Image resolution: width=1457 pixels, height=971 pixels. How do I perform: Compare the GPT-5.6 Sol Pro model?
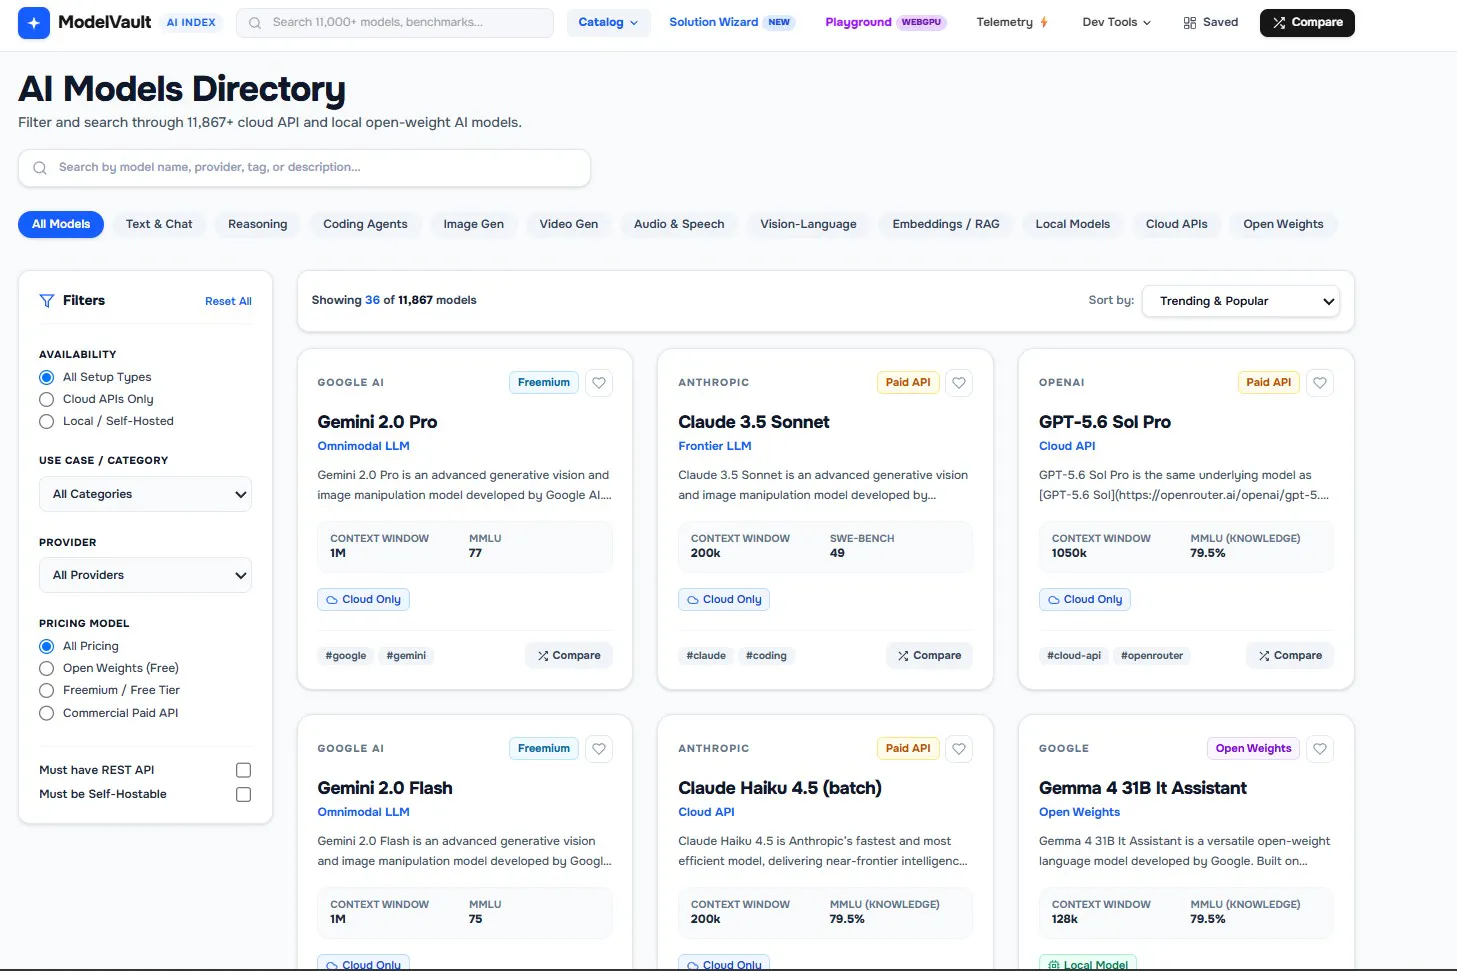(x=1290, y=656)
